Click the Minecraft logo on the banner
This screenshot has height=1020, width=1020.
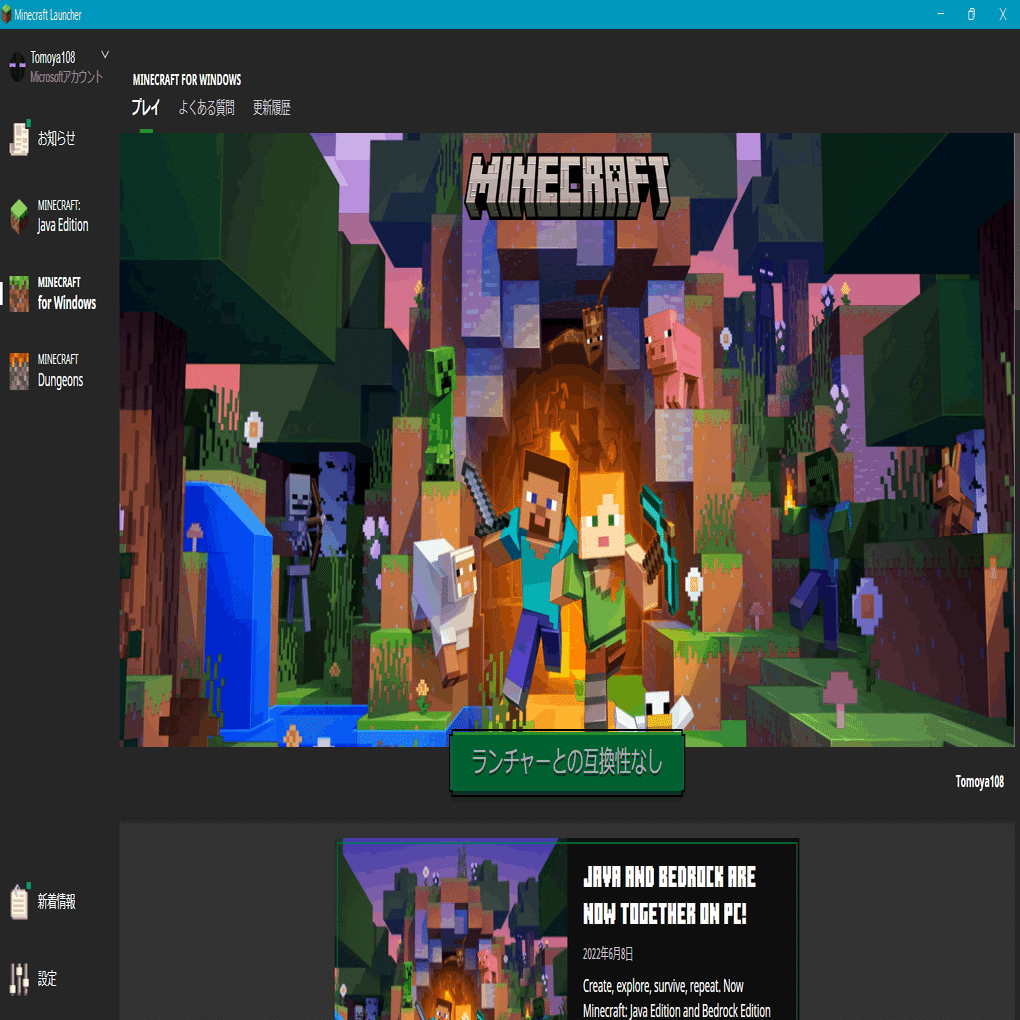[567, 187]
